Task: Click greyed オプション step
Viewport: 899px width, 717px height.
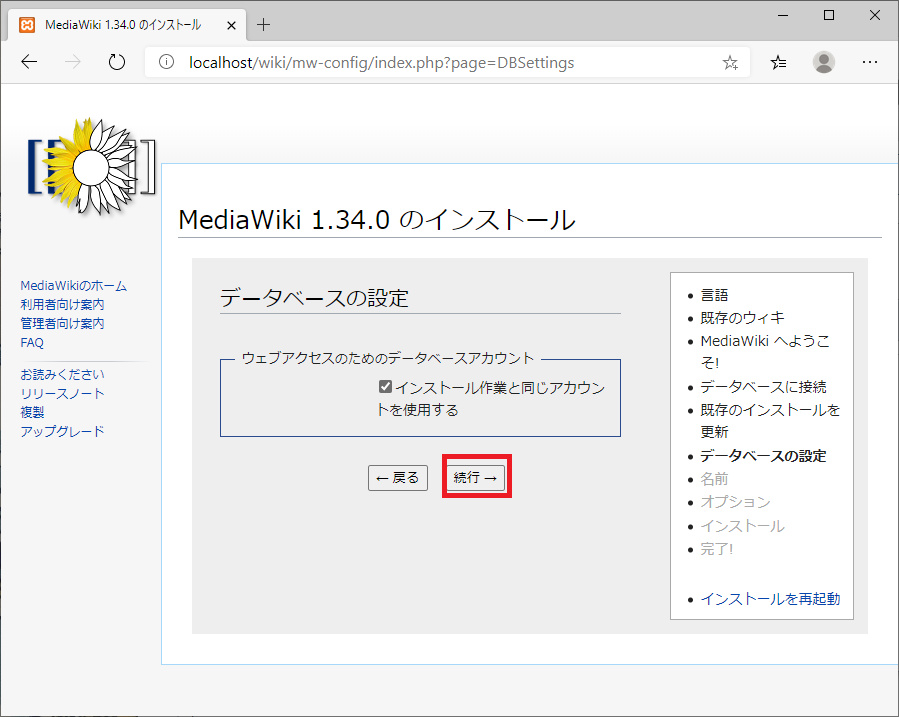Action: click(735, 501)
